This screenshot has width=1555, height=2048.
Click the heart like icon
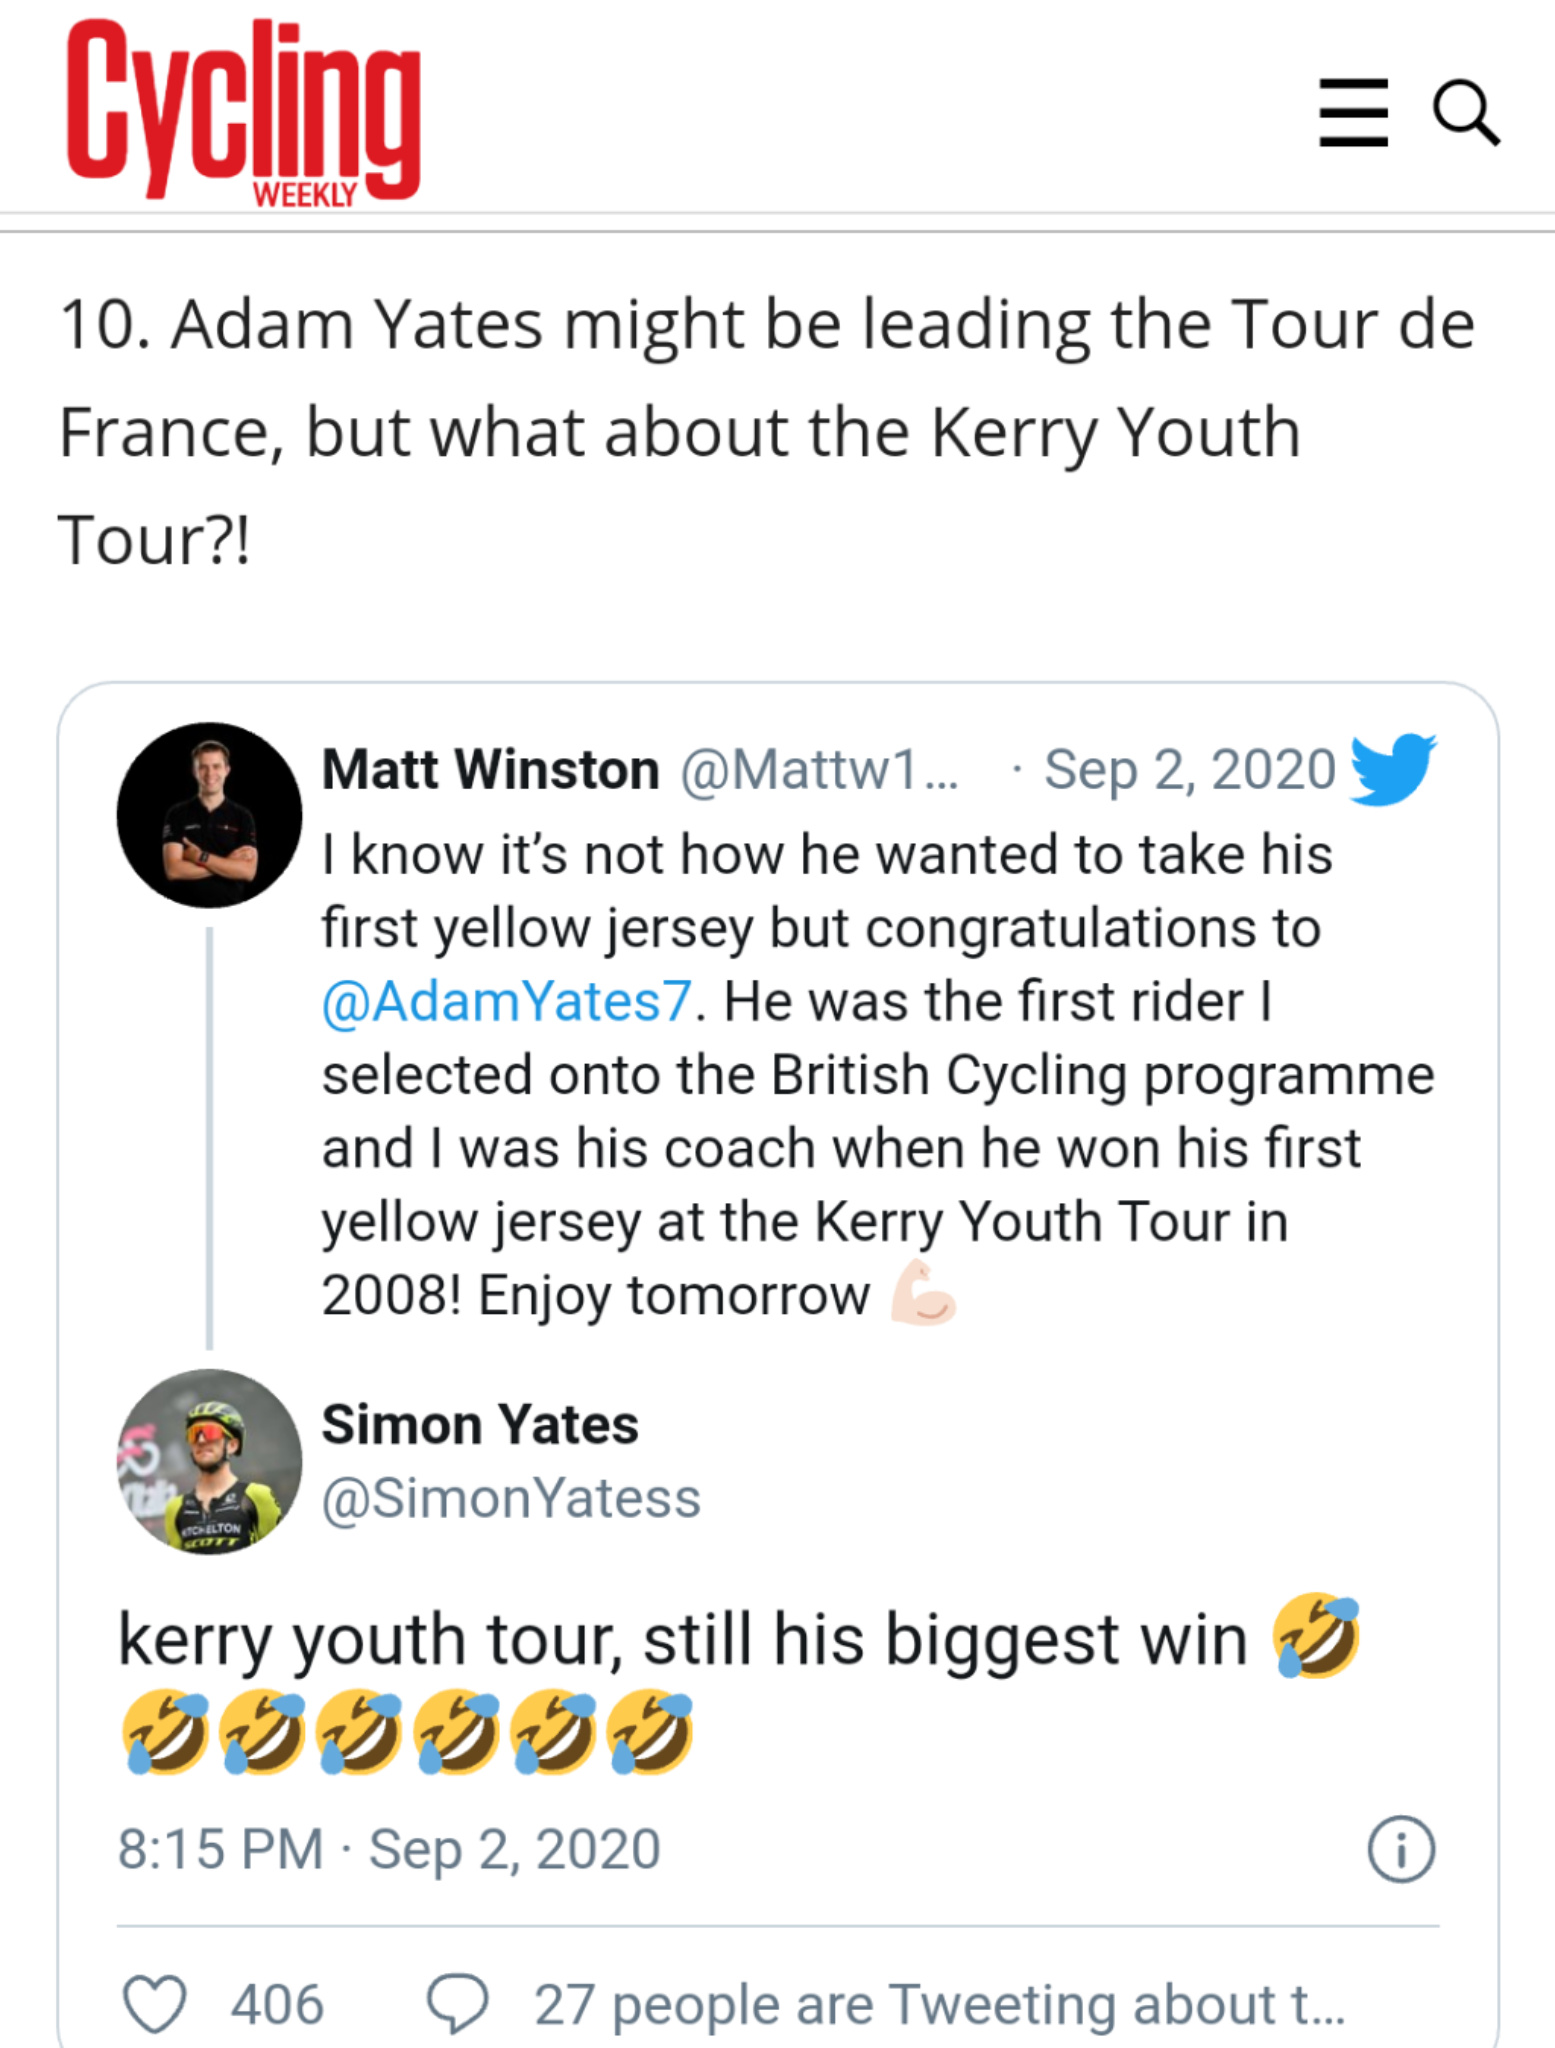pos(154,2004)
